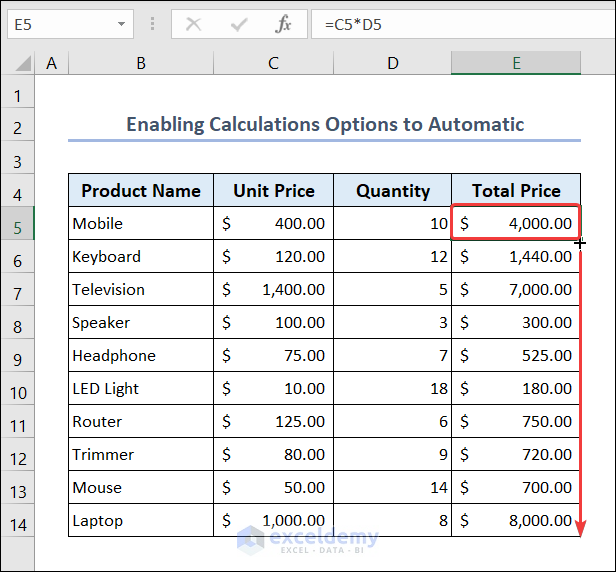Select row 5 header
616x572 pixels.
coord(17,227)
